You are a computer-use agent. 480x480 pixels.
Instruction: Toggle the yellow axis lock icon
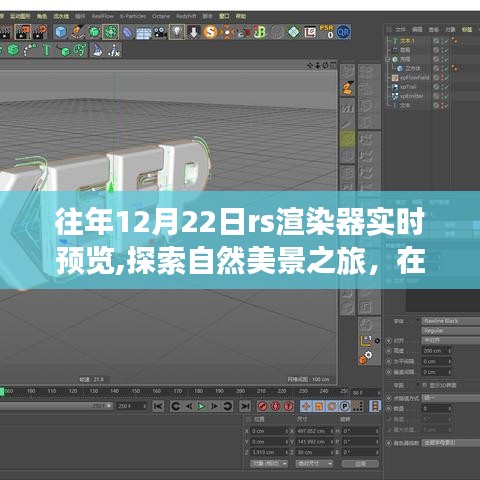(366, 341)
